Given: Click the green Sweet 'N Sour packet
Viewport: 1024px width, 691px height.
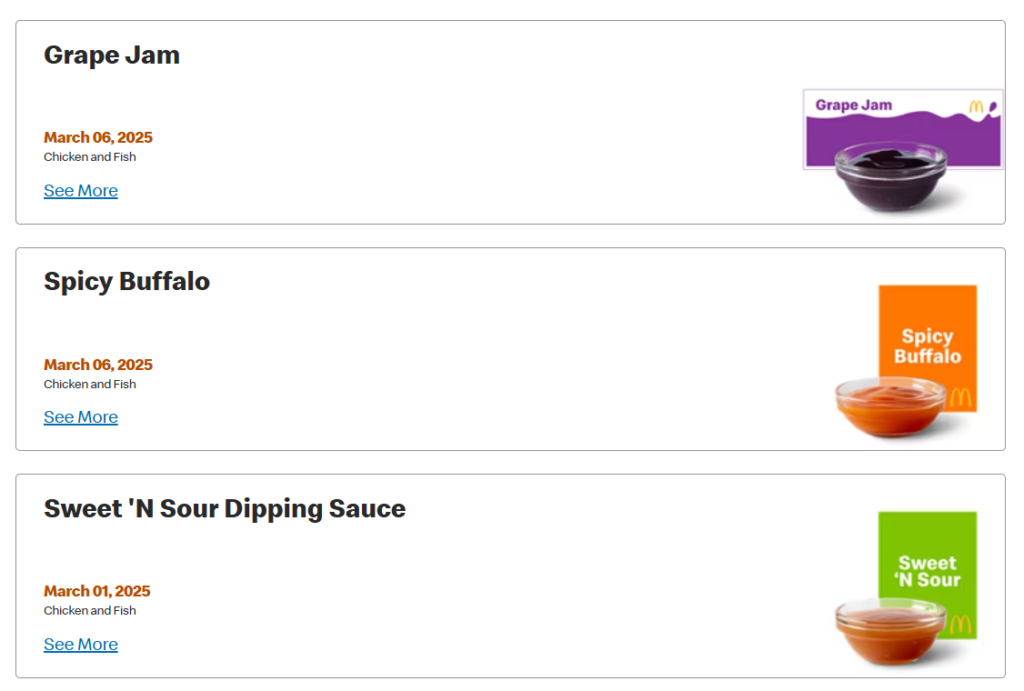Looking at the screenshot, I should (927, 555).
